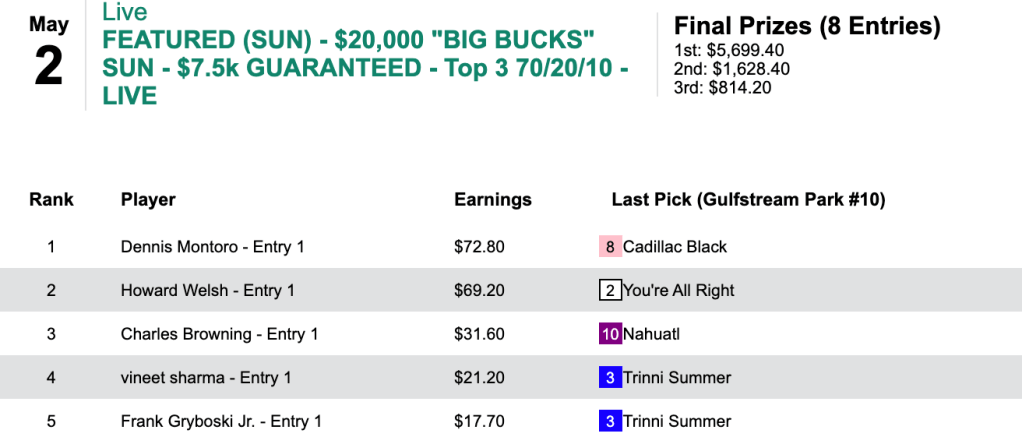Click the pink number 8 saddle badge
The width and height of the screenshot is (1022, 437).
coord(610,247)
